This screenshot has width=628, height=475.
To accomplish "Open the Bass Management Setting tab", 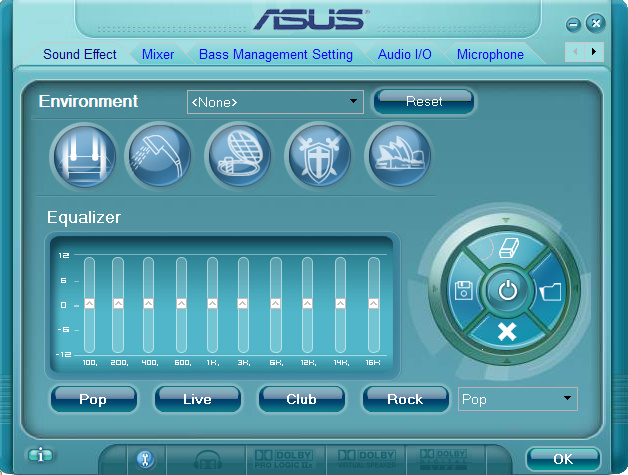I will 276,54.
